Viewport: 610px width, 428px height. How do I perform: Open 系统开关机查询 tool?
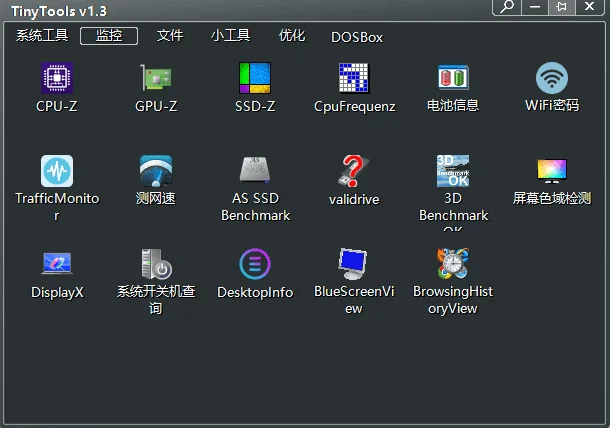pyautogui.click(x=155, y=265)
